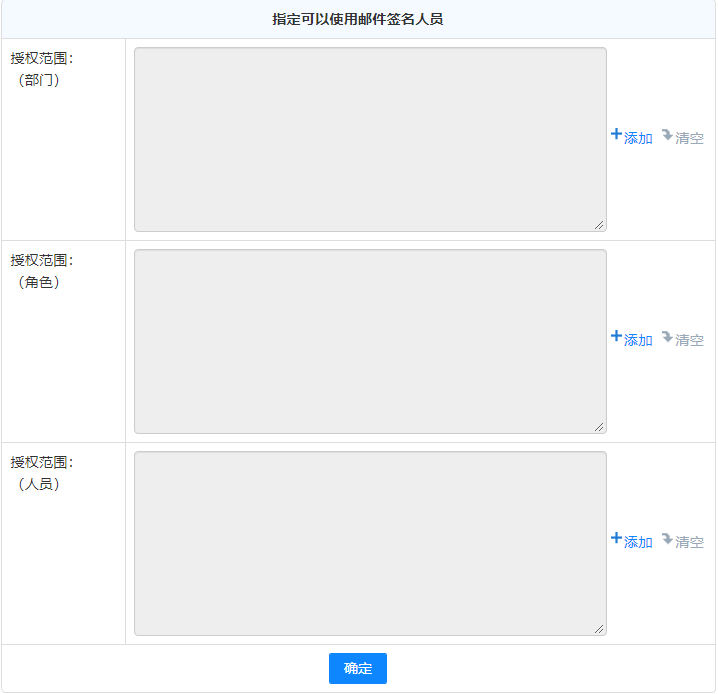Click the clear arrow icon in department row
718x694 pixels.
point(667,135)
